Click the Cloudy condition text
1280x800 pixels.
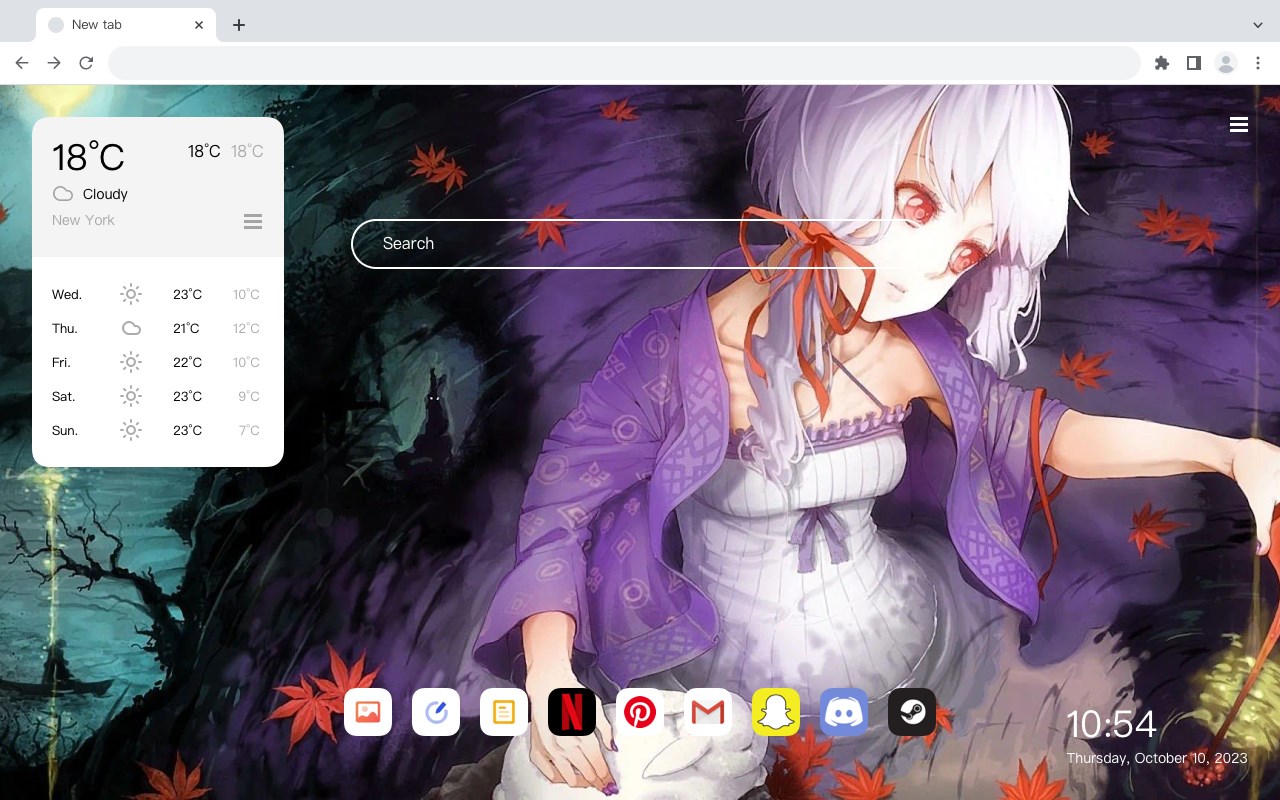105,194
